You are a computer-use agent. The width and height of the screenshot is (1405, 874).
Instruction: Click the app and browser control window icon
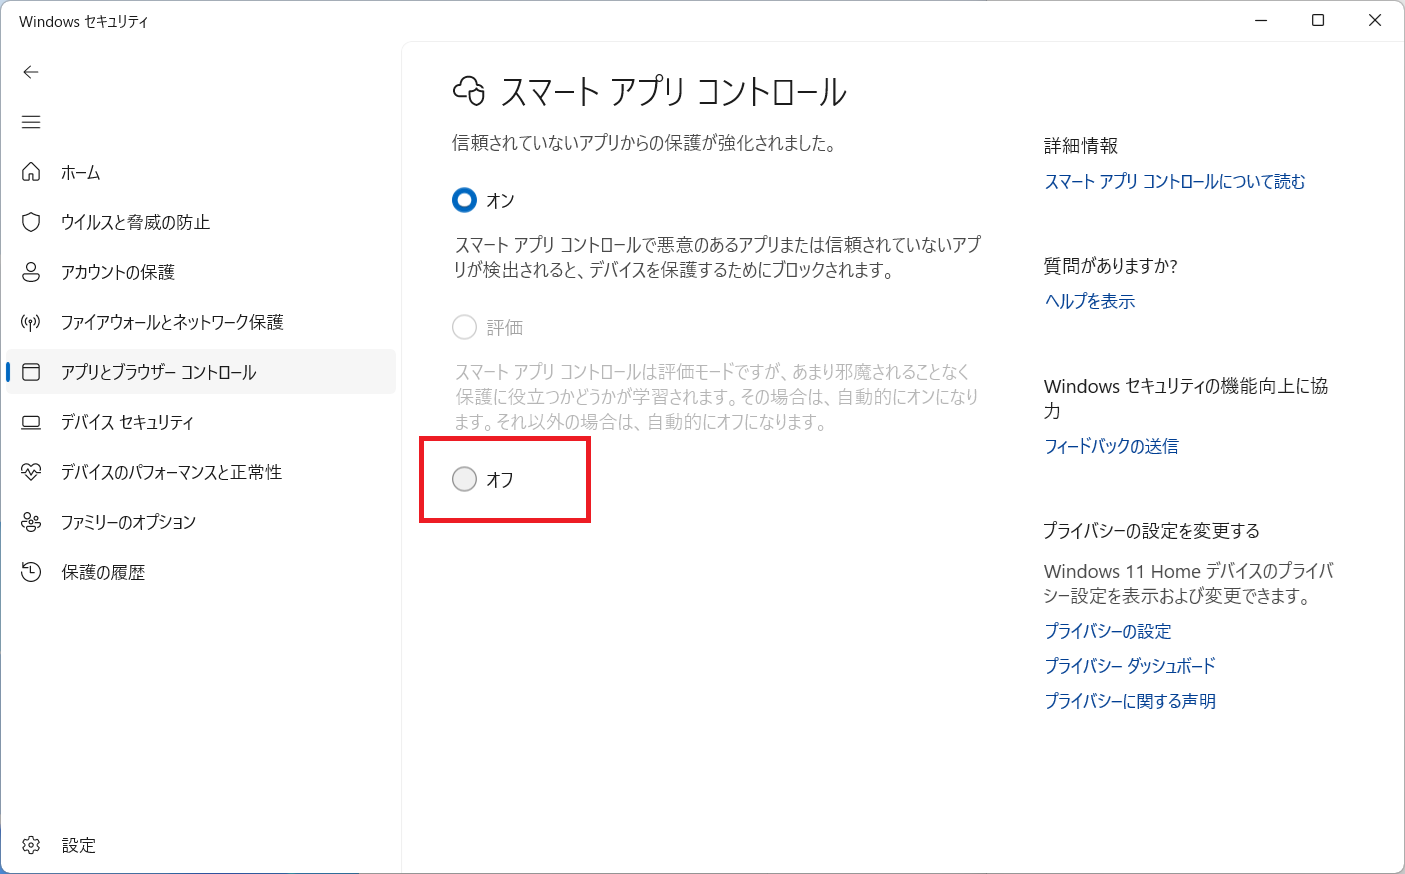[31, 372]
